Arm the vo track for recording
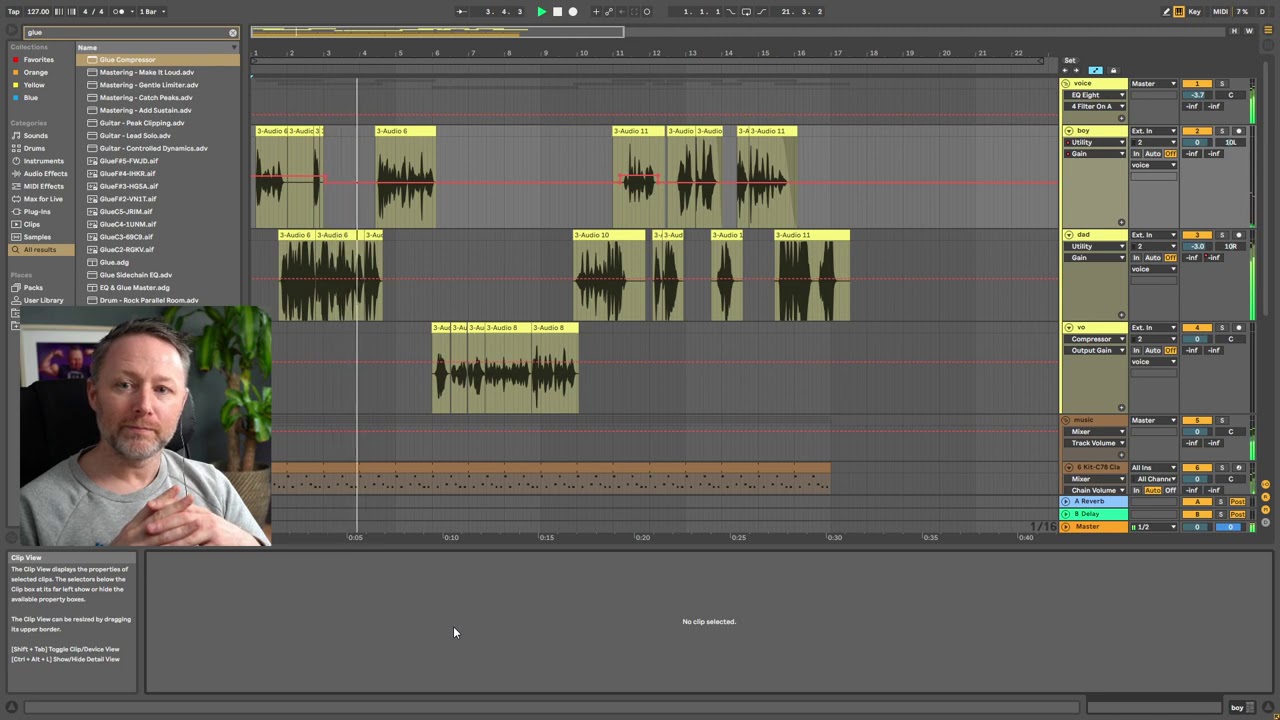The width and height of the screenshot is (1280, 720). click(x=1238, y=328)
